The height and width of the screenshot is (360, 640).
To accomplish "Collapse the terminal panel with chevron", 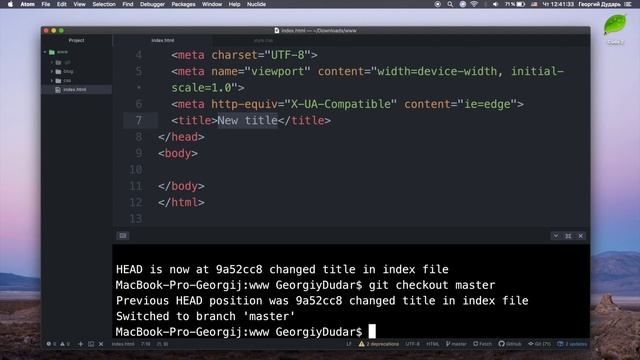I will 556,236.
